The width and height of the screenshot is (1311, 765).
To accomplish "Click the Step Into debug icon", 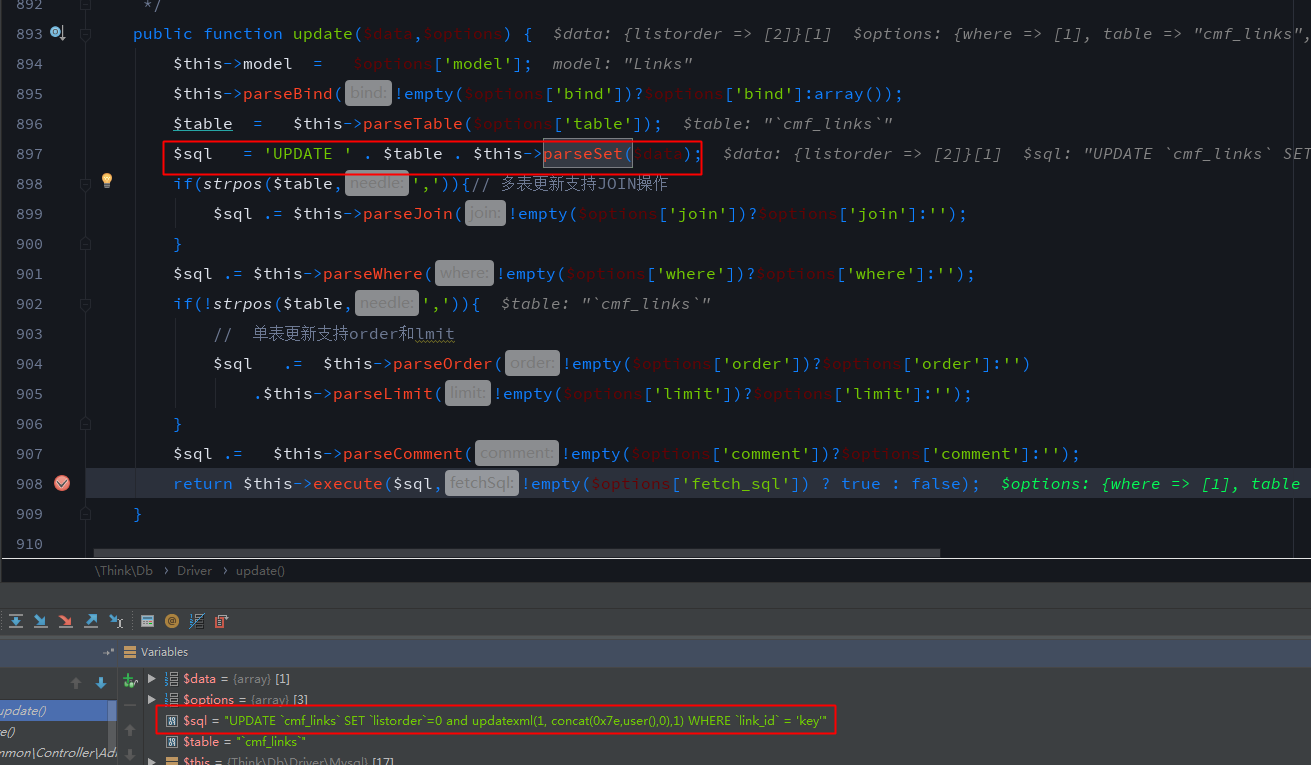I will coord(40,621).
